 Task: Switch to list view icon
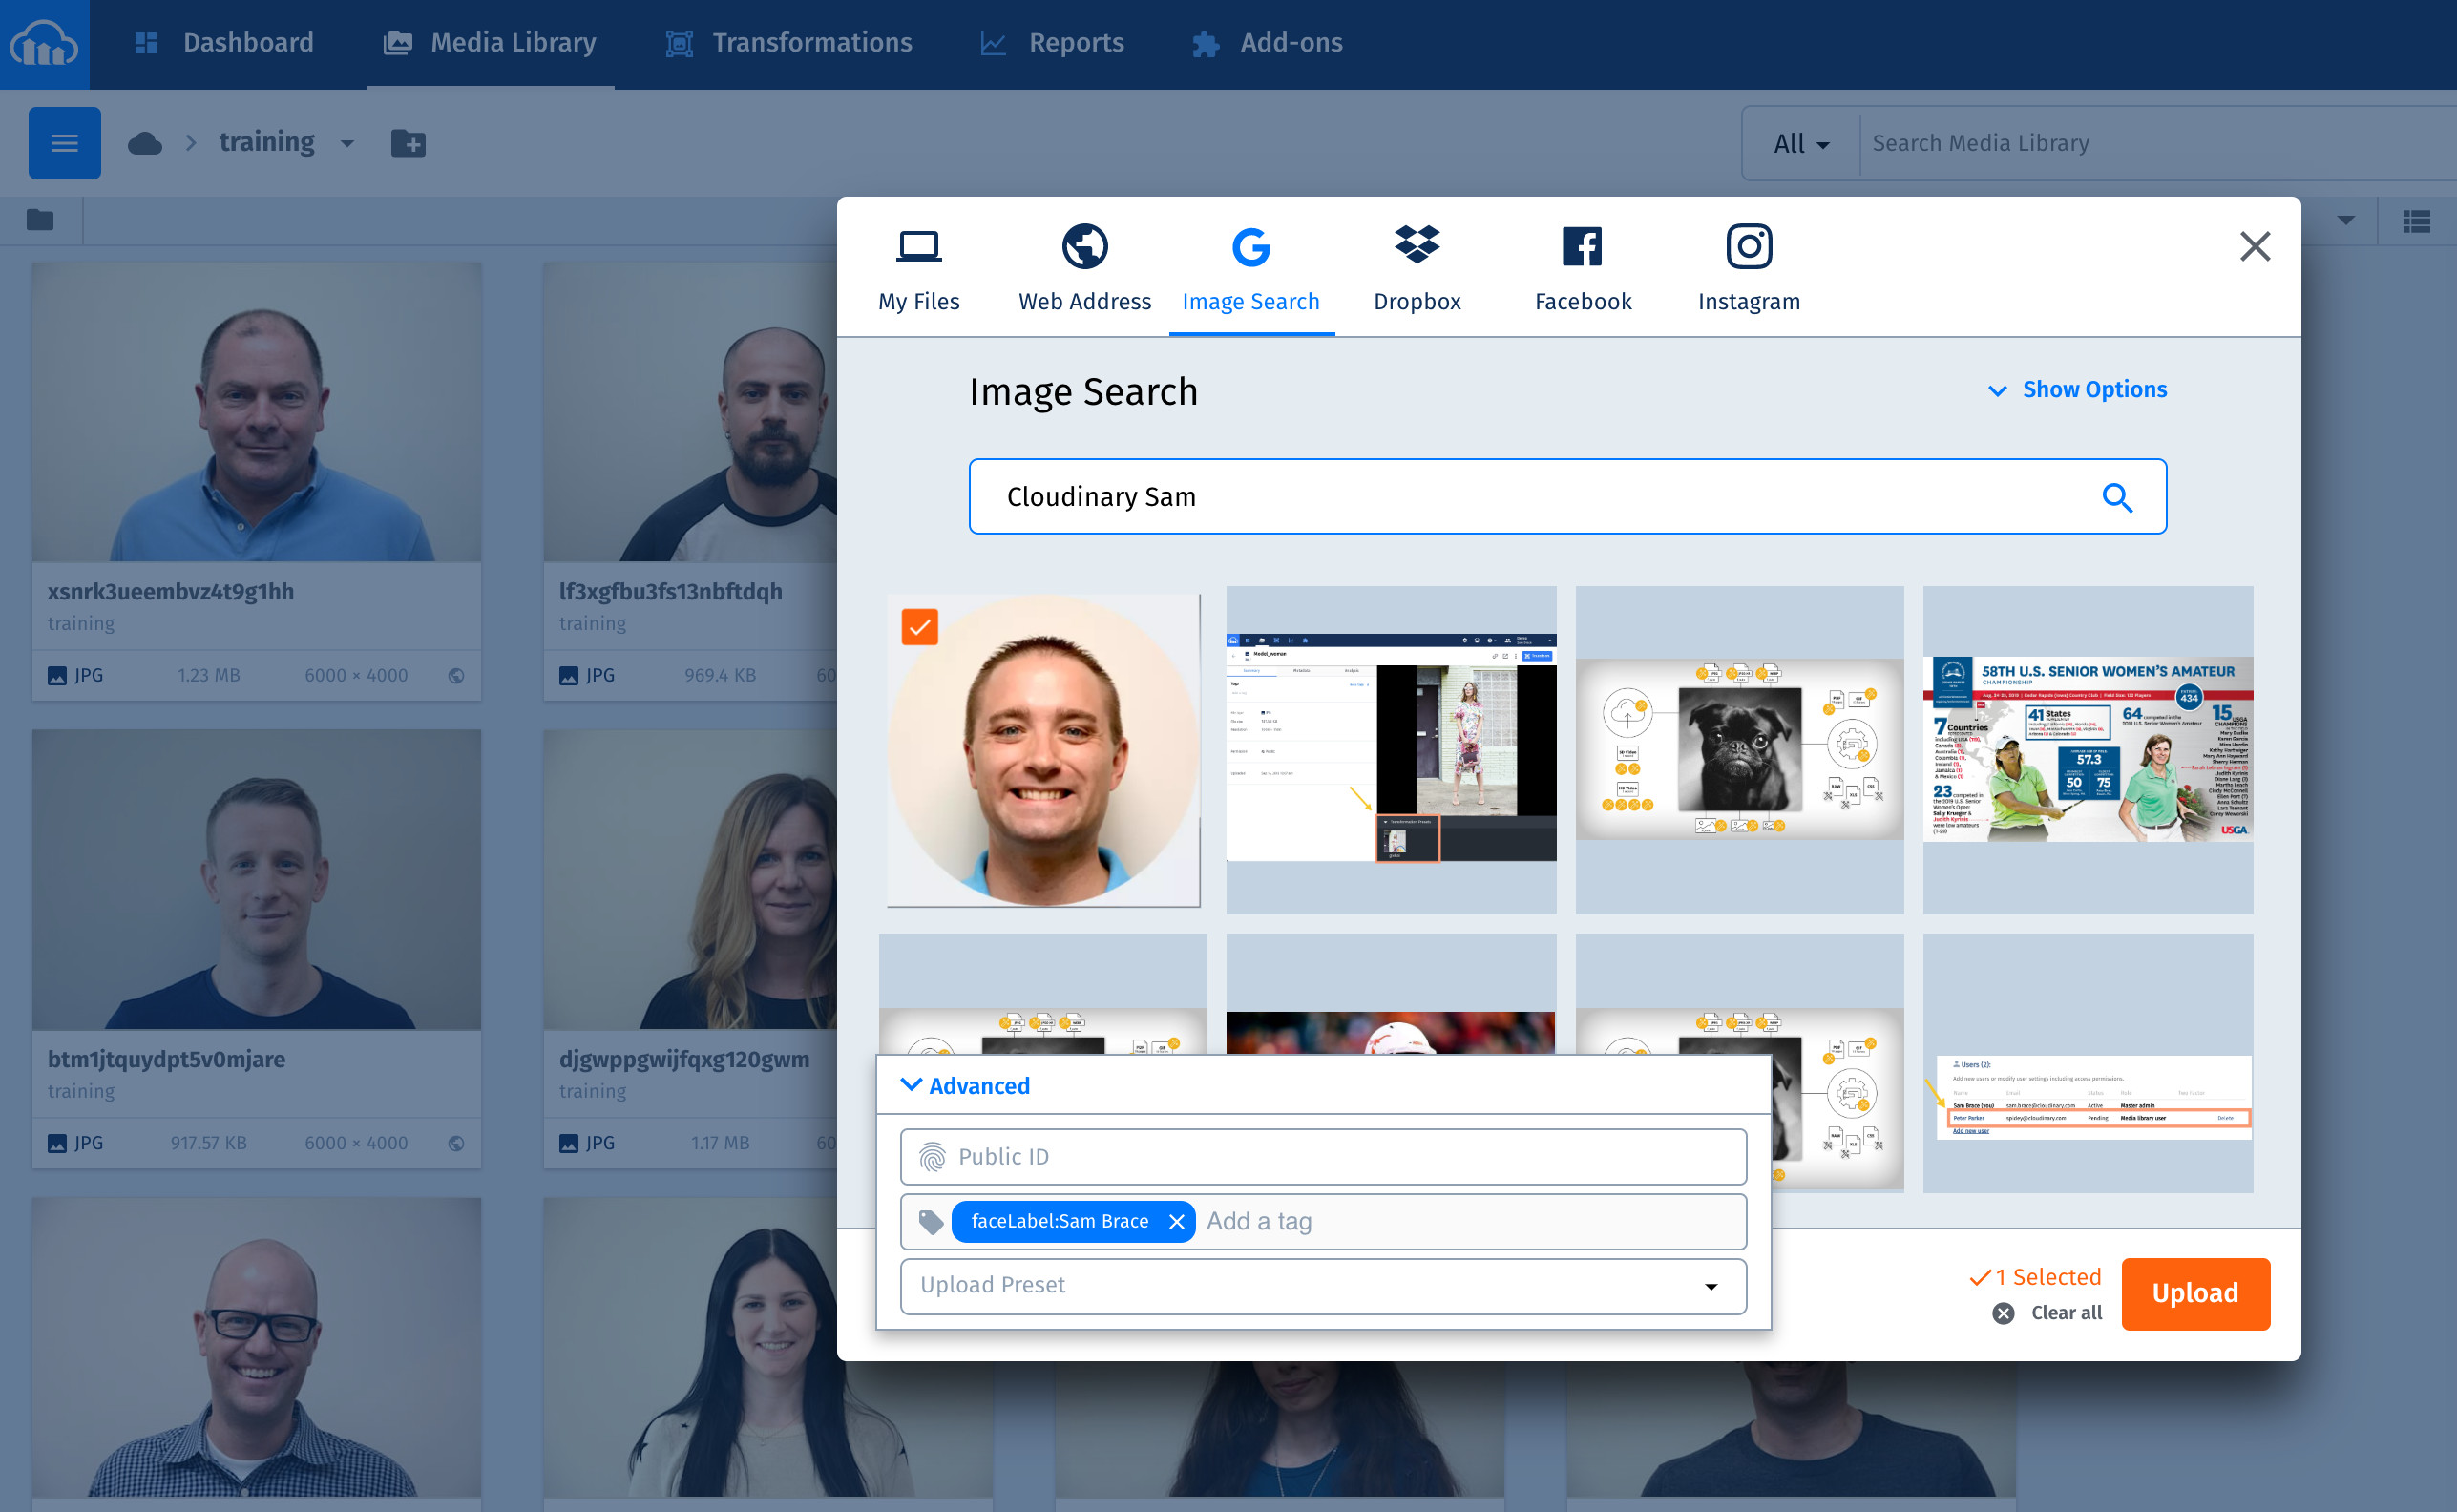(x=2416, y=221)
